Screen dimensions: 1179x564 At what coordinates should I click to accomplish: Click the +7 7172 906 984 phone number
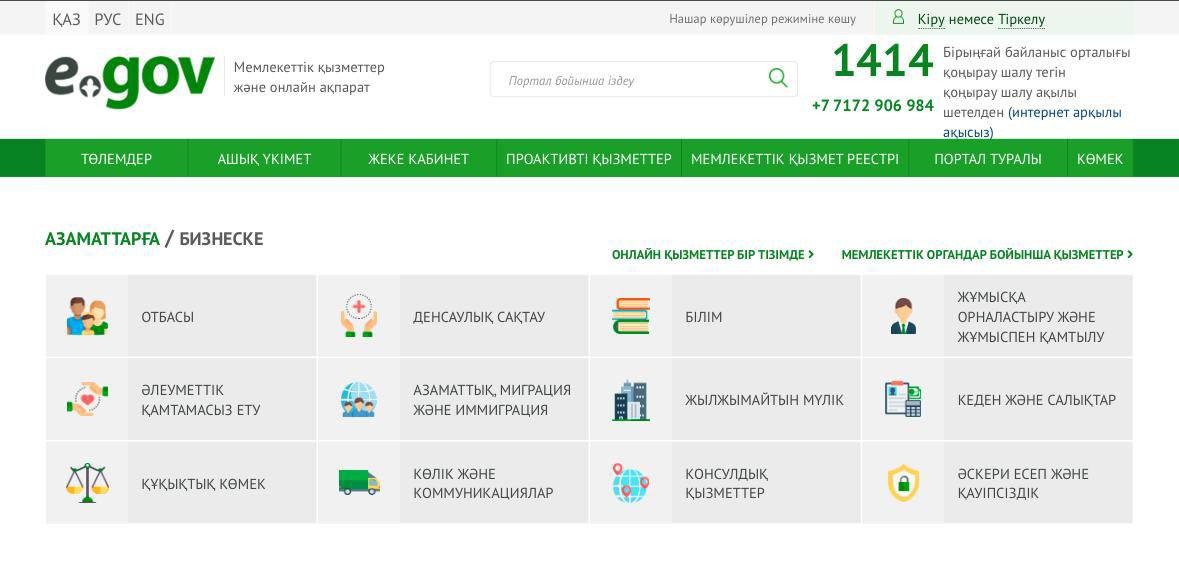click(872, 105)
